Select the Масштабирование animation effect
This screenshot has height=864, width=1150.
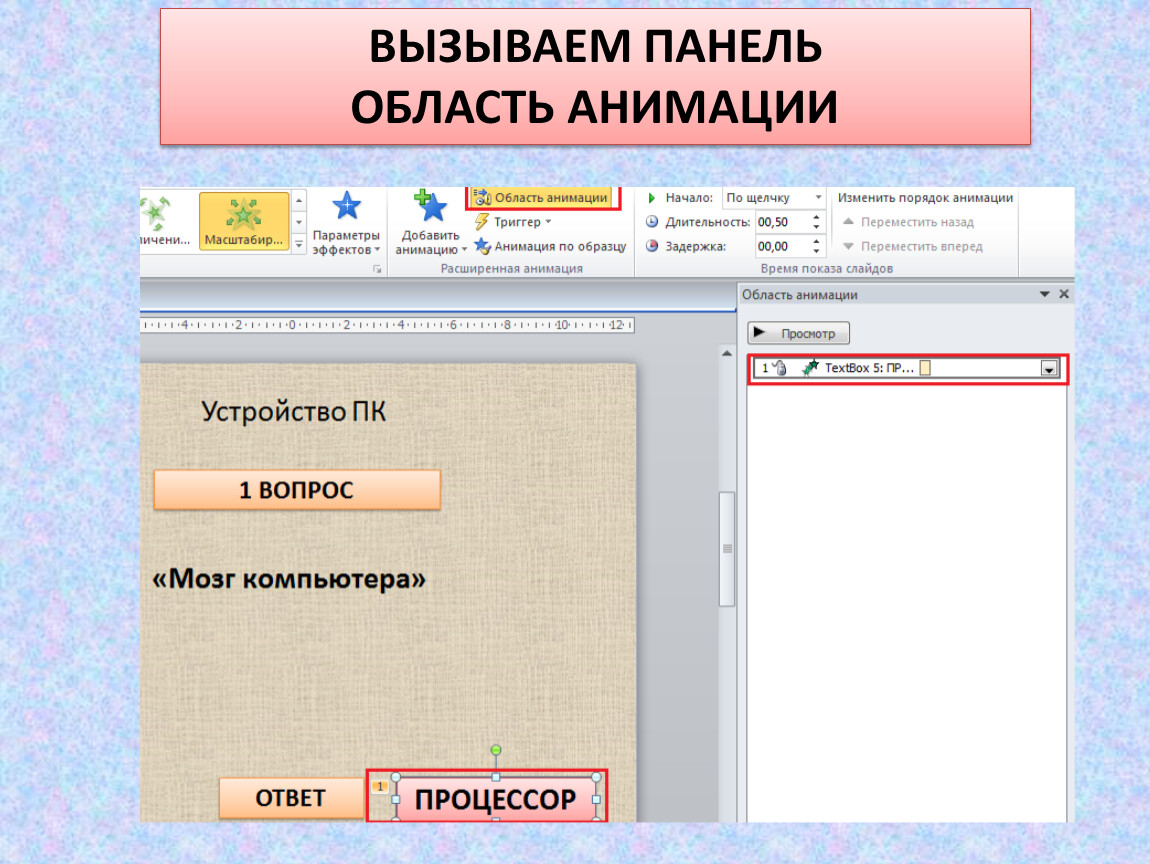coord(244,221)
